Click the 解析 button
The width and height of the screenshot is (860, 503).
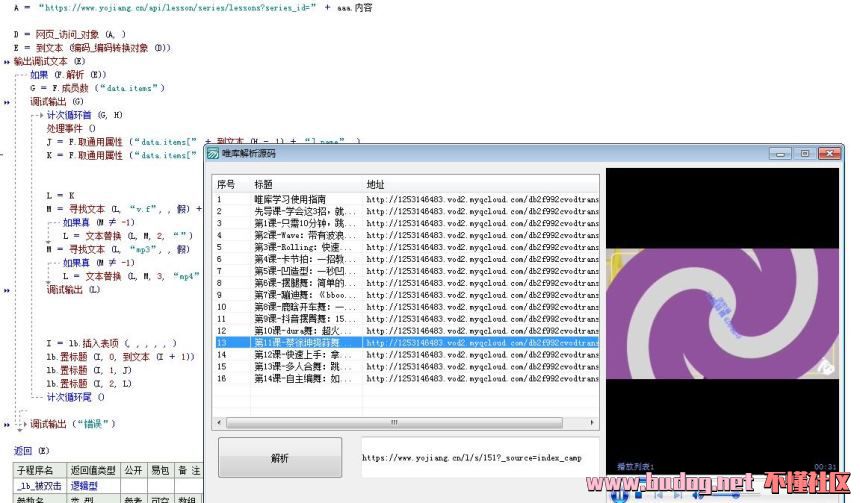click(x=279, y=458)
